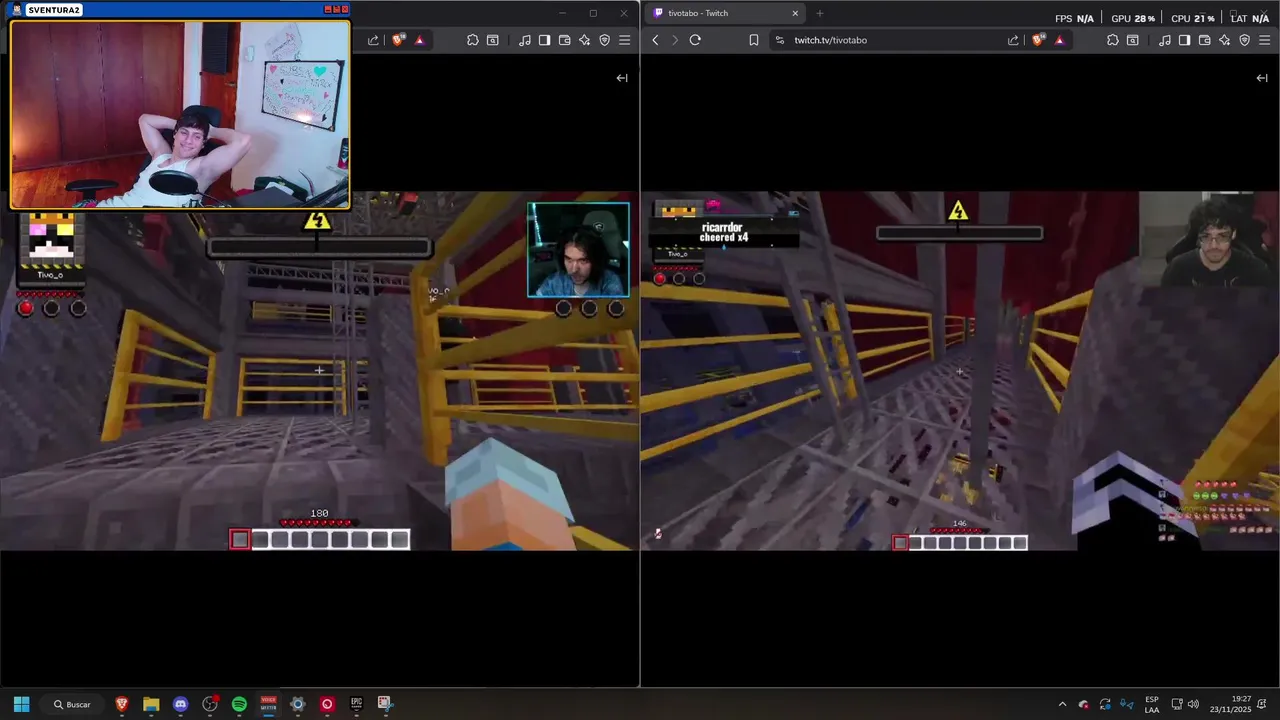Open a new tab in right window
This screenshot has width=1280, height=720.
click(x=820, y=13)
